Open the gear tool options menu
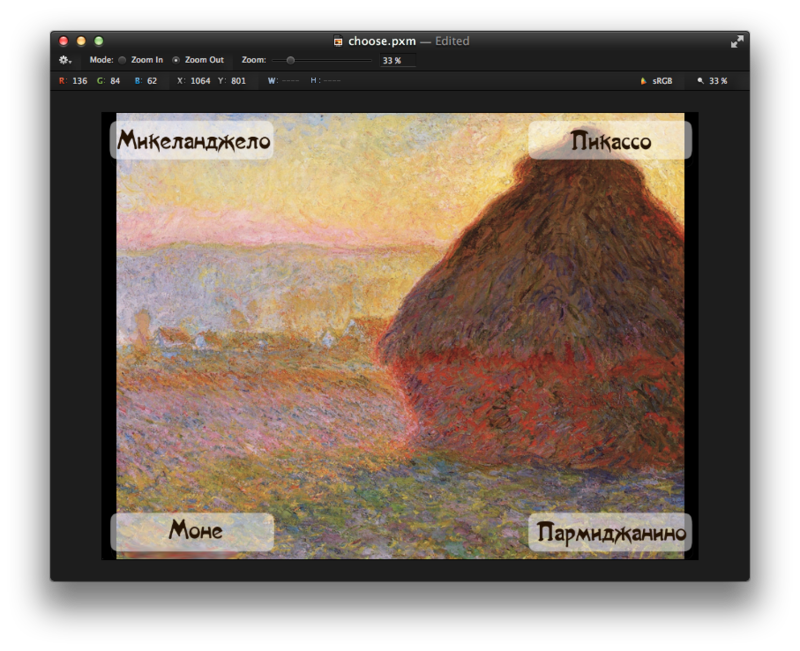The height and width of the screenshot is (651, 800). click(x=65, y=60)
